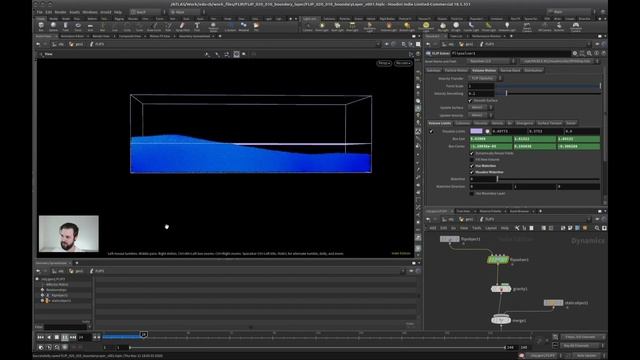Image resolution: width=640 pixels, height=360 pixels.
Task: Open Key All Channels dropdown
Action: click(582, 346)
